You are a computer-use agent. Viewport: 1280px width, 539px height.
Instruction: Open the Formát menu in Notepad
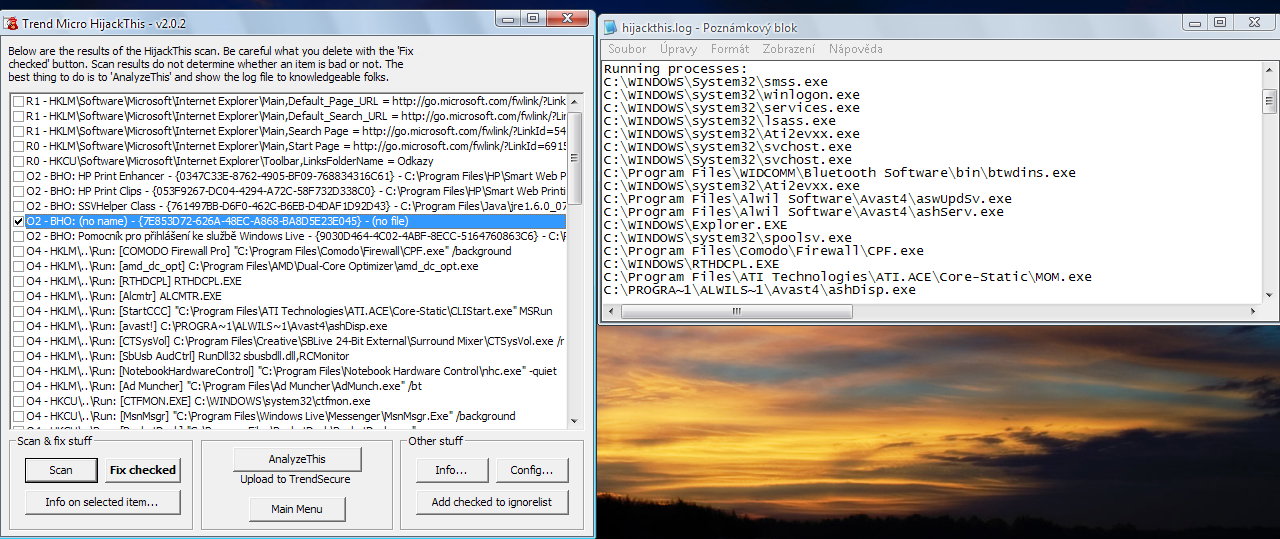pyautogui.click(x=730, y=48)
